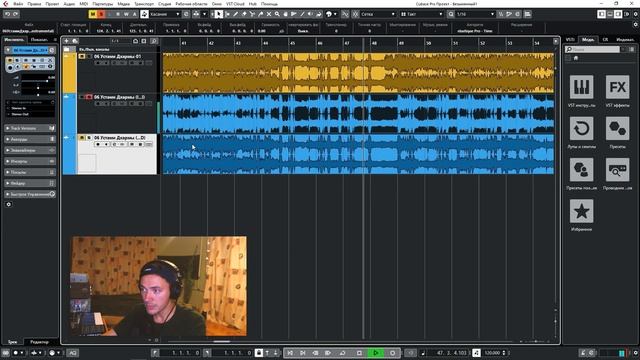Select the Glue tool

[x=260, y=14]
